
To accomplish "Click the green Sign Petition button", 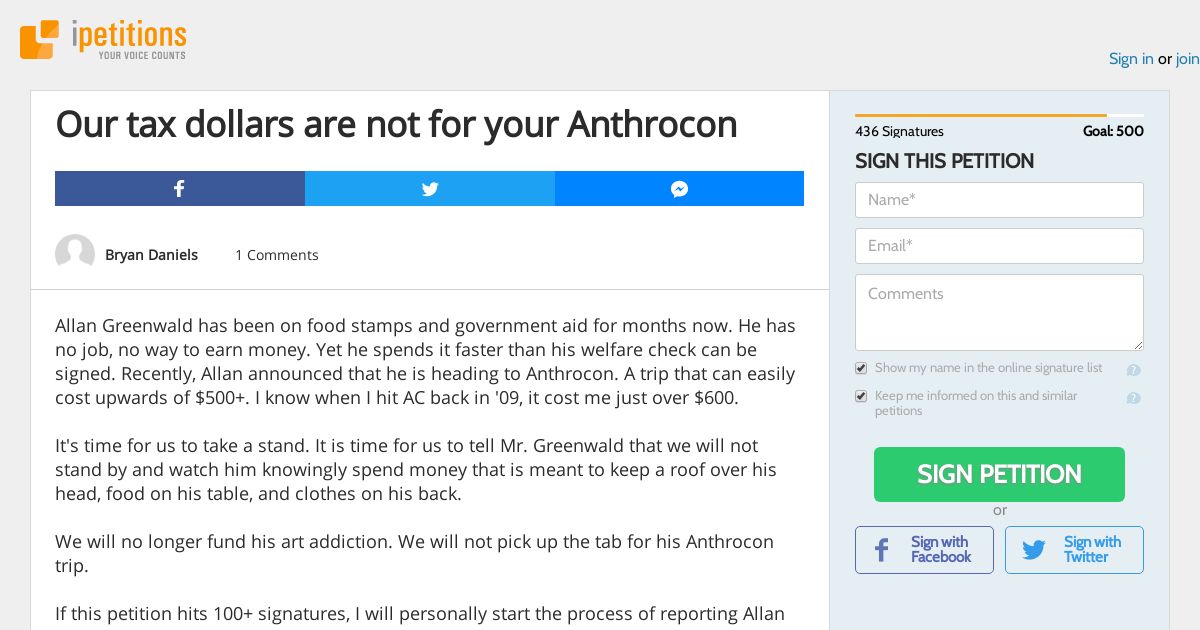I will (999, 474).
